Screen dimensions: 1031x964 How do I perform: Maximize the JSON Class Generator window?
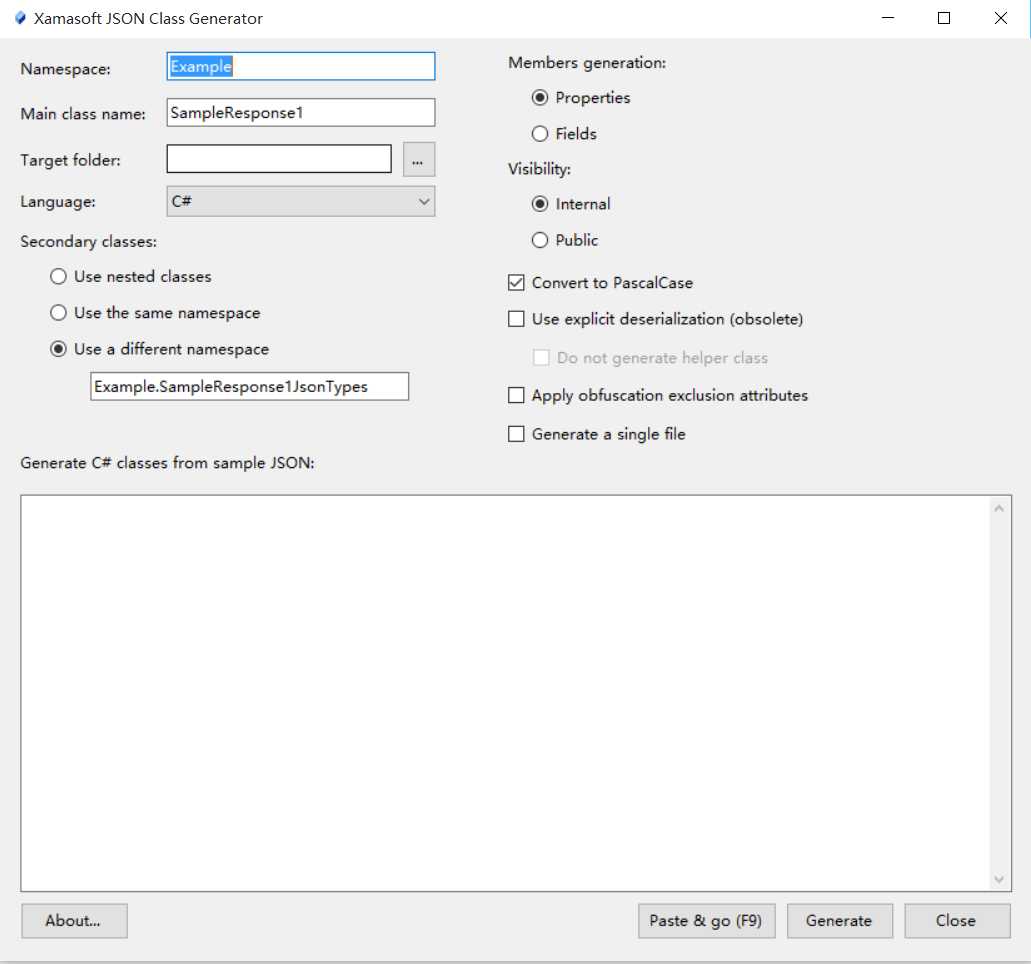coord(944,18)
